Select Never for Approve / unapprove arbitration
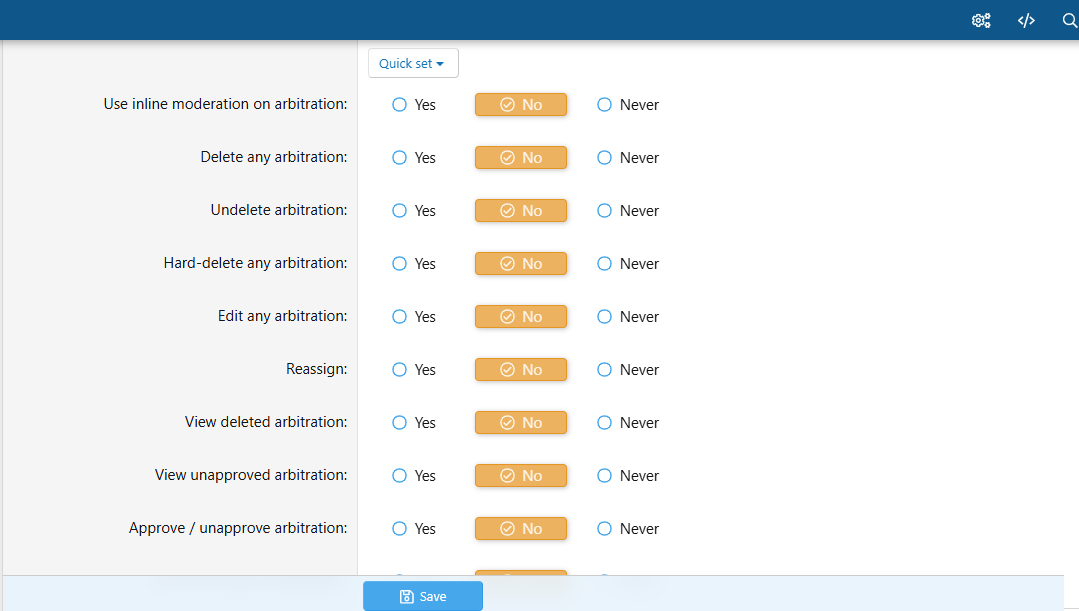The width and height of the screenshot is (1079, 611). [x=604, y=529]
